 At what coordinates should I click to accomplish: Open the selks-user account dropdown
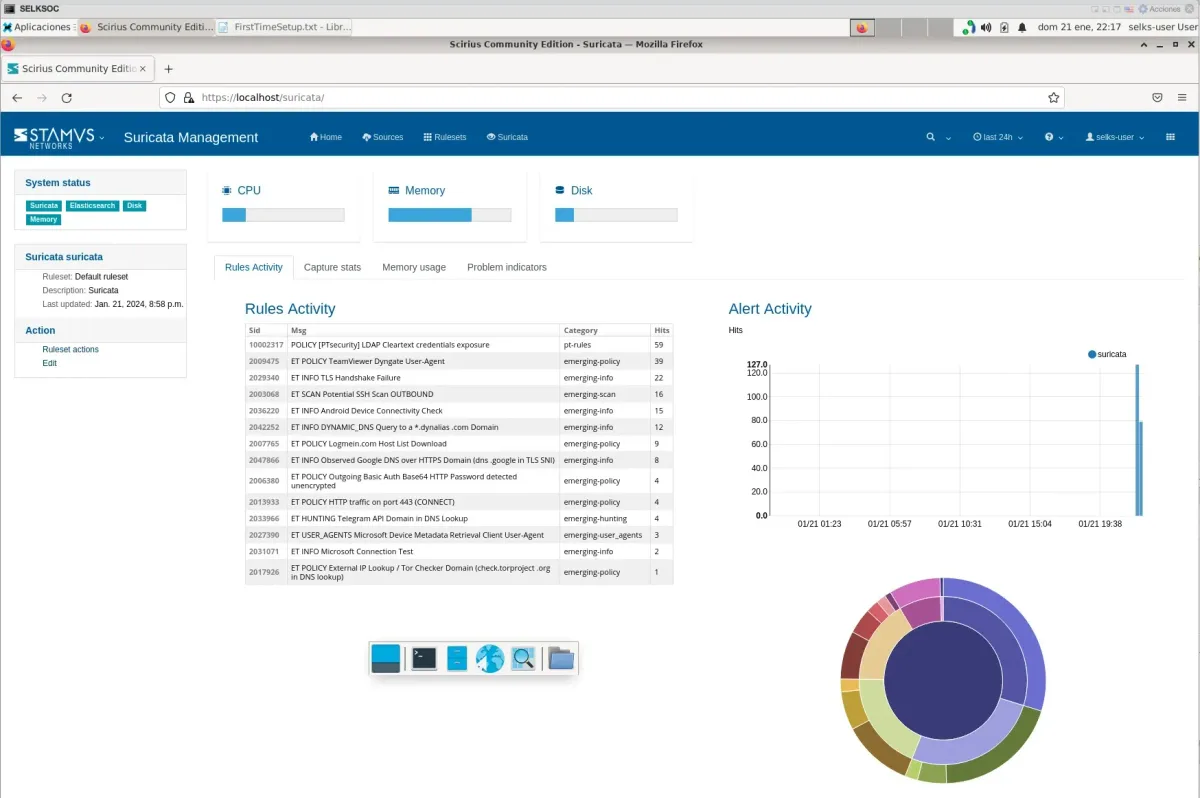click(x=1114, y=137)
